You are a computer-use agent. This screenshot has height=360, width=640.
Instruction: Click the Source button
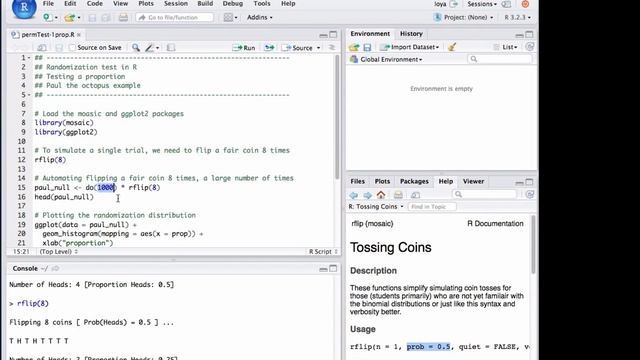(x=298, y=48)
